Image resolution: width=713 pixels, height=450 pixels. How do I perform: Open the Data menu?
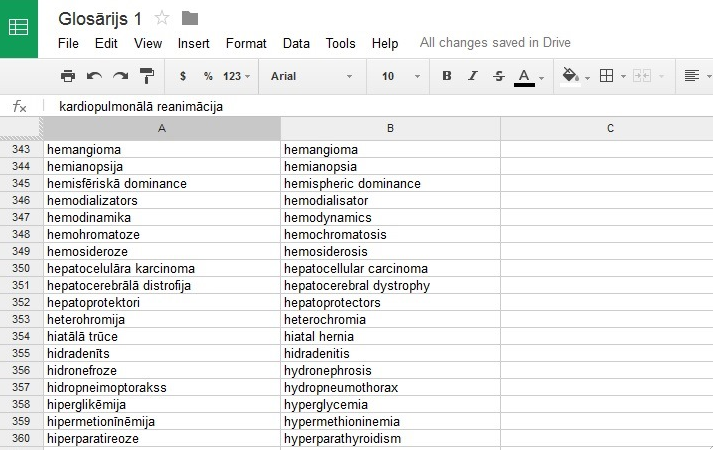pos(296,44)
